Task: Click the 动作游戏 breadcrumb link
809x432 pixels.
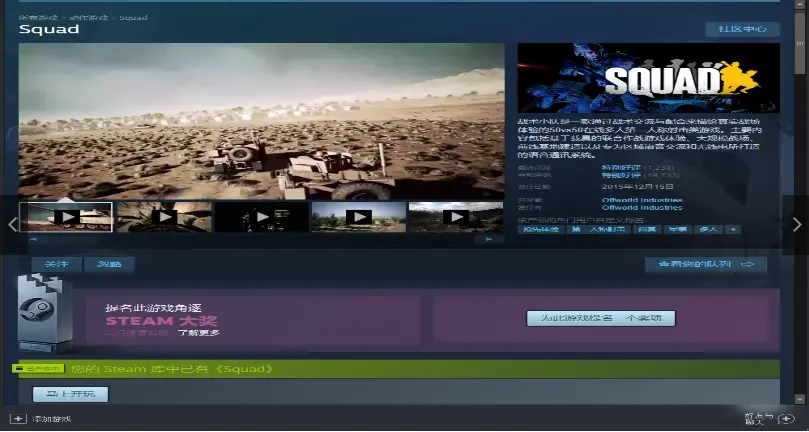Action: [x=89, y=18]
